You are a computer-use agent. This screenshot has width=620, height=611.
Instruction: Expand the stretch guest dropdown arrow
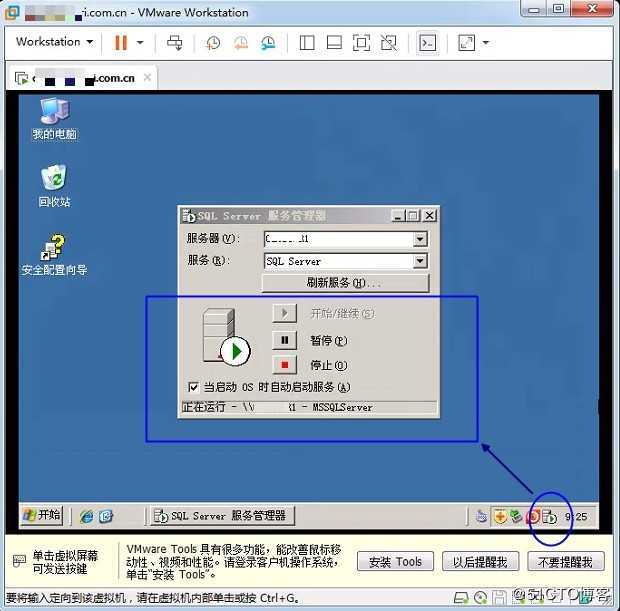coord(486,42)
